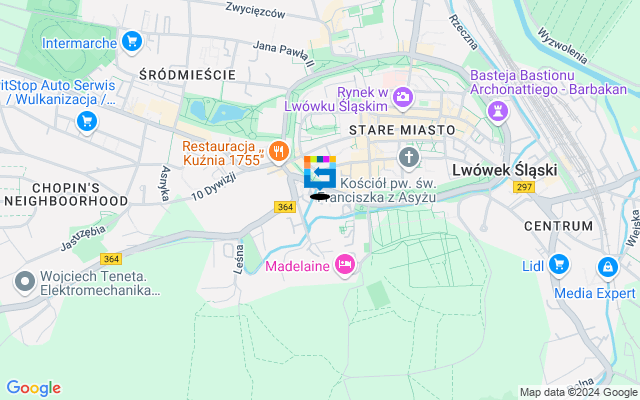Click the church cross pin in Stare Miasto
The height and width of the screenshot is (400, 640).
coord(409,158)
